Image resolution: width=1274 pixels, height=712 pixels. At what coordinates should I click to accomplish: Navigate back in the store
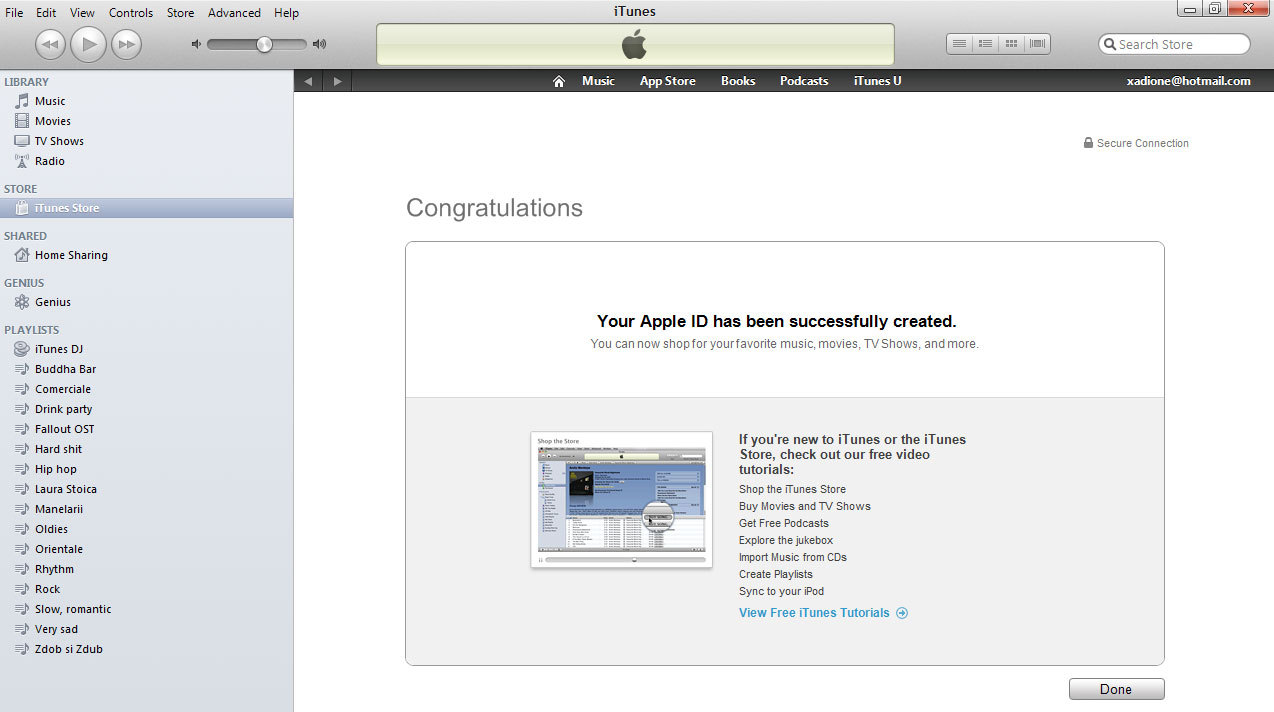(308, 81)
